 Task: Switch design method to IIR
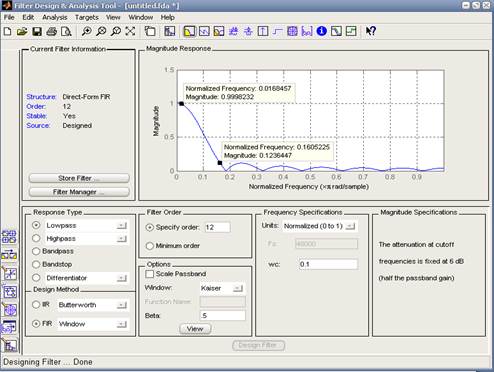coord(36,304)
